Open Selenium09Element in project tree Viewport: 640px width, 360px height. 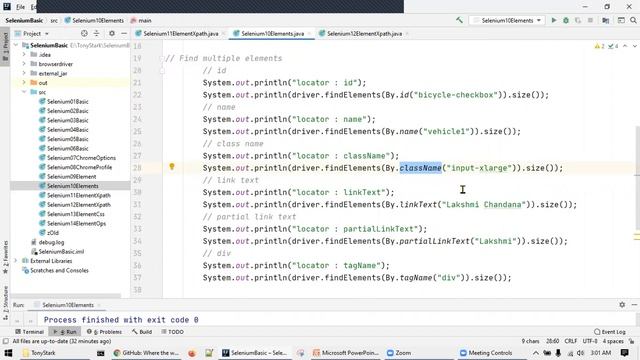[71, 176]
